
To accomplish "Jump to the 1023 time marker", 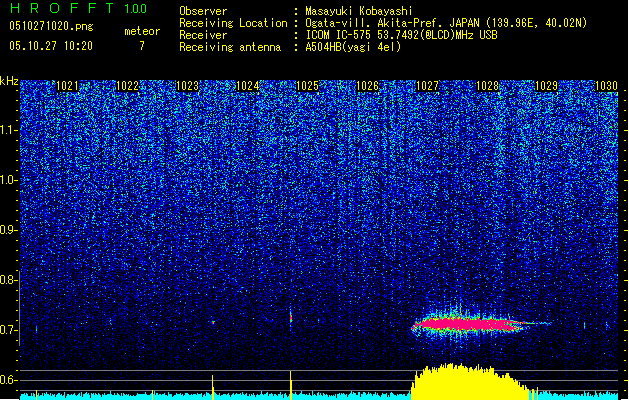I will tap(187, 86).
